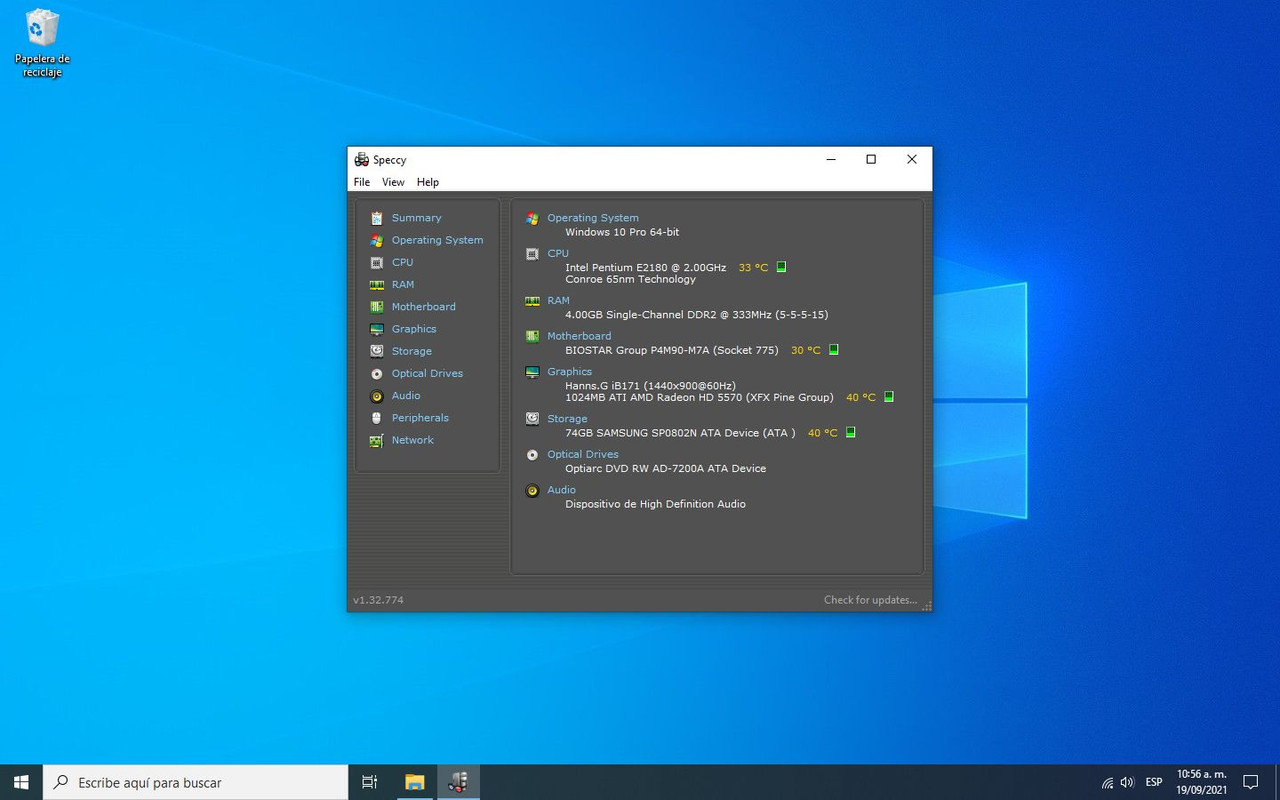Image resolution: width=1280 pixels, height=800 pixels.
Task: Click the Optical Drives icon in summary panel
Action: click(532, 455)
